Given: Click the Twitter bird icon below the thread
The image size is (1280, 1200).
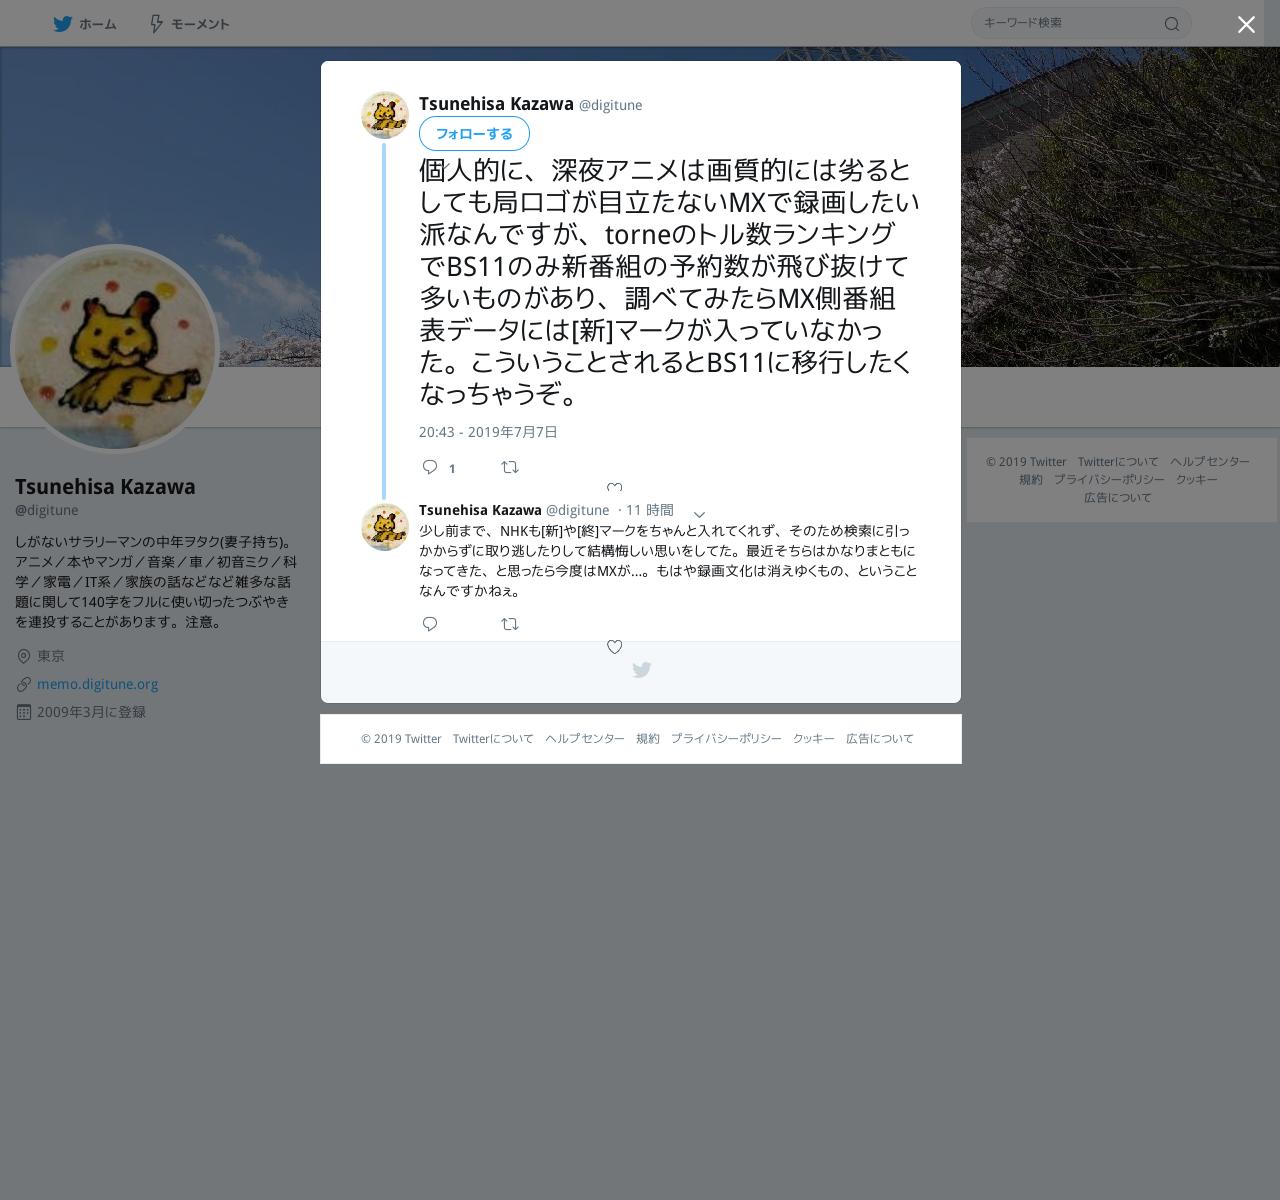Looking at the screenshot, I should [642, 670].
